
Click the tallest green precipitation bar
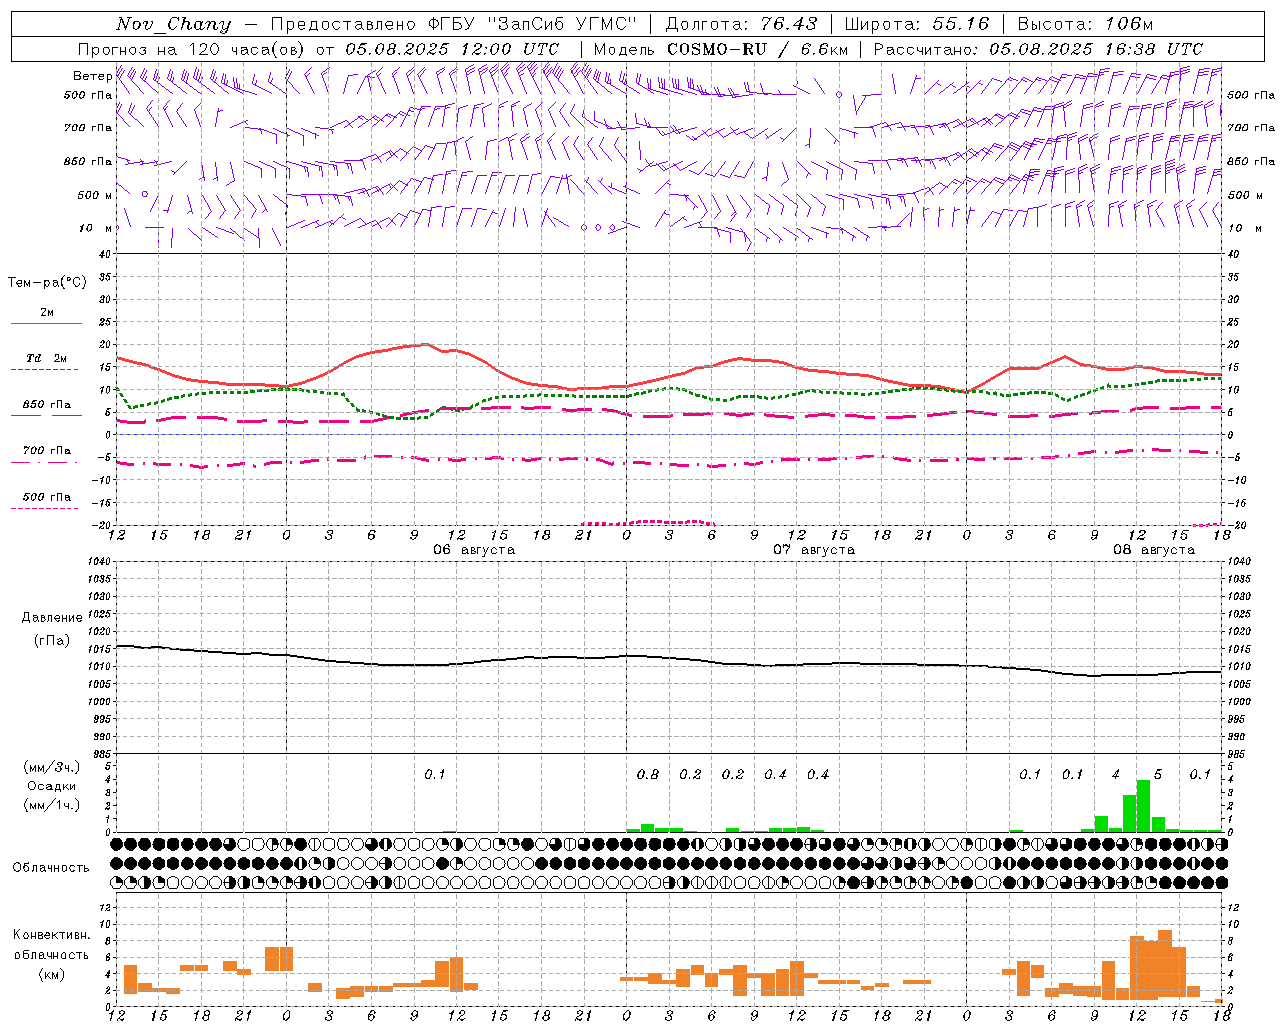(1143, 806)
